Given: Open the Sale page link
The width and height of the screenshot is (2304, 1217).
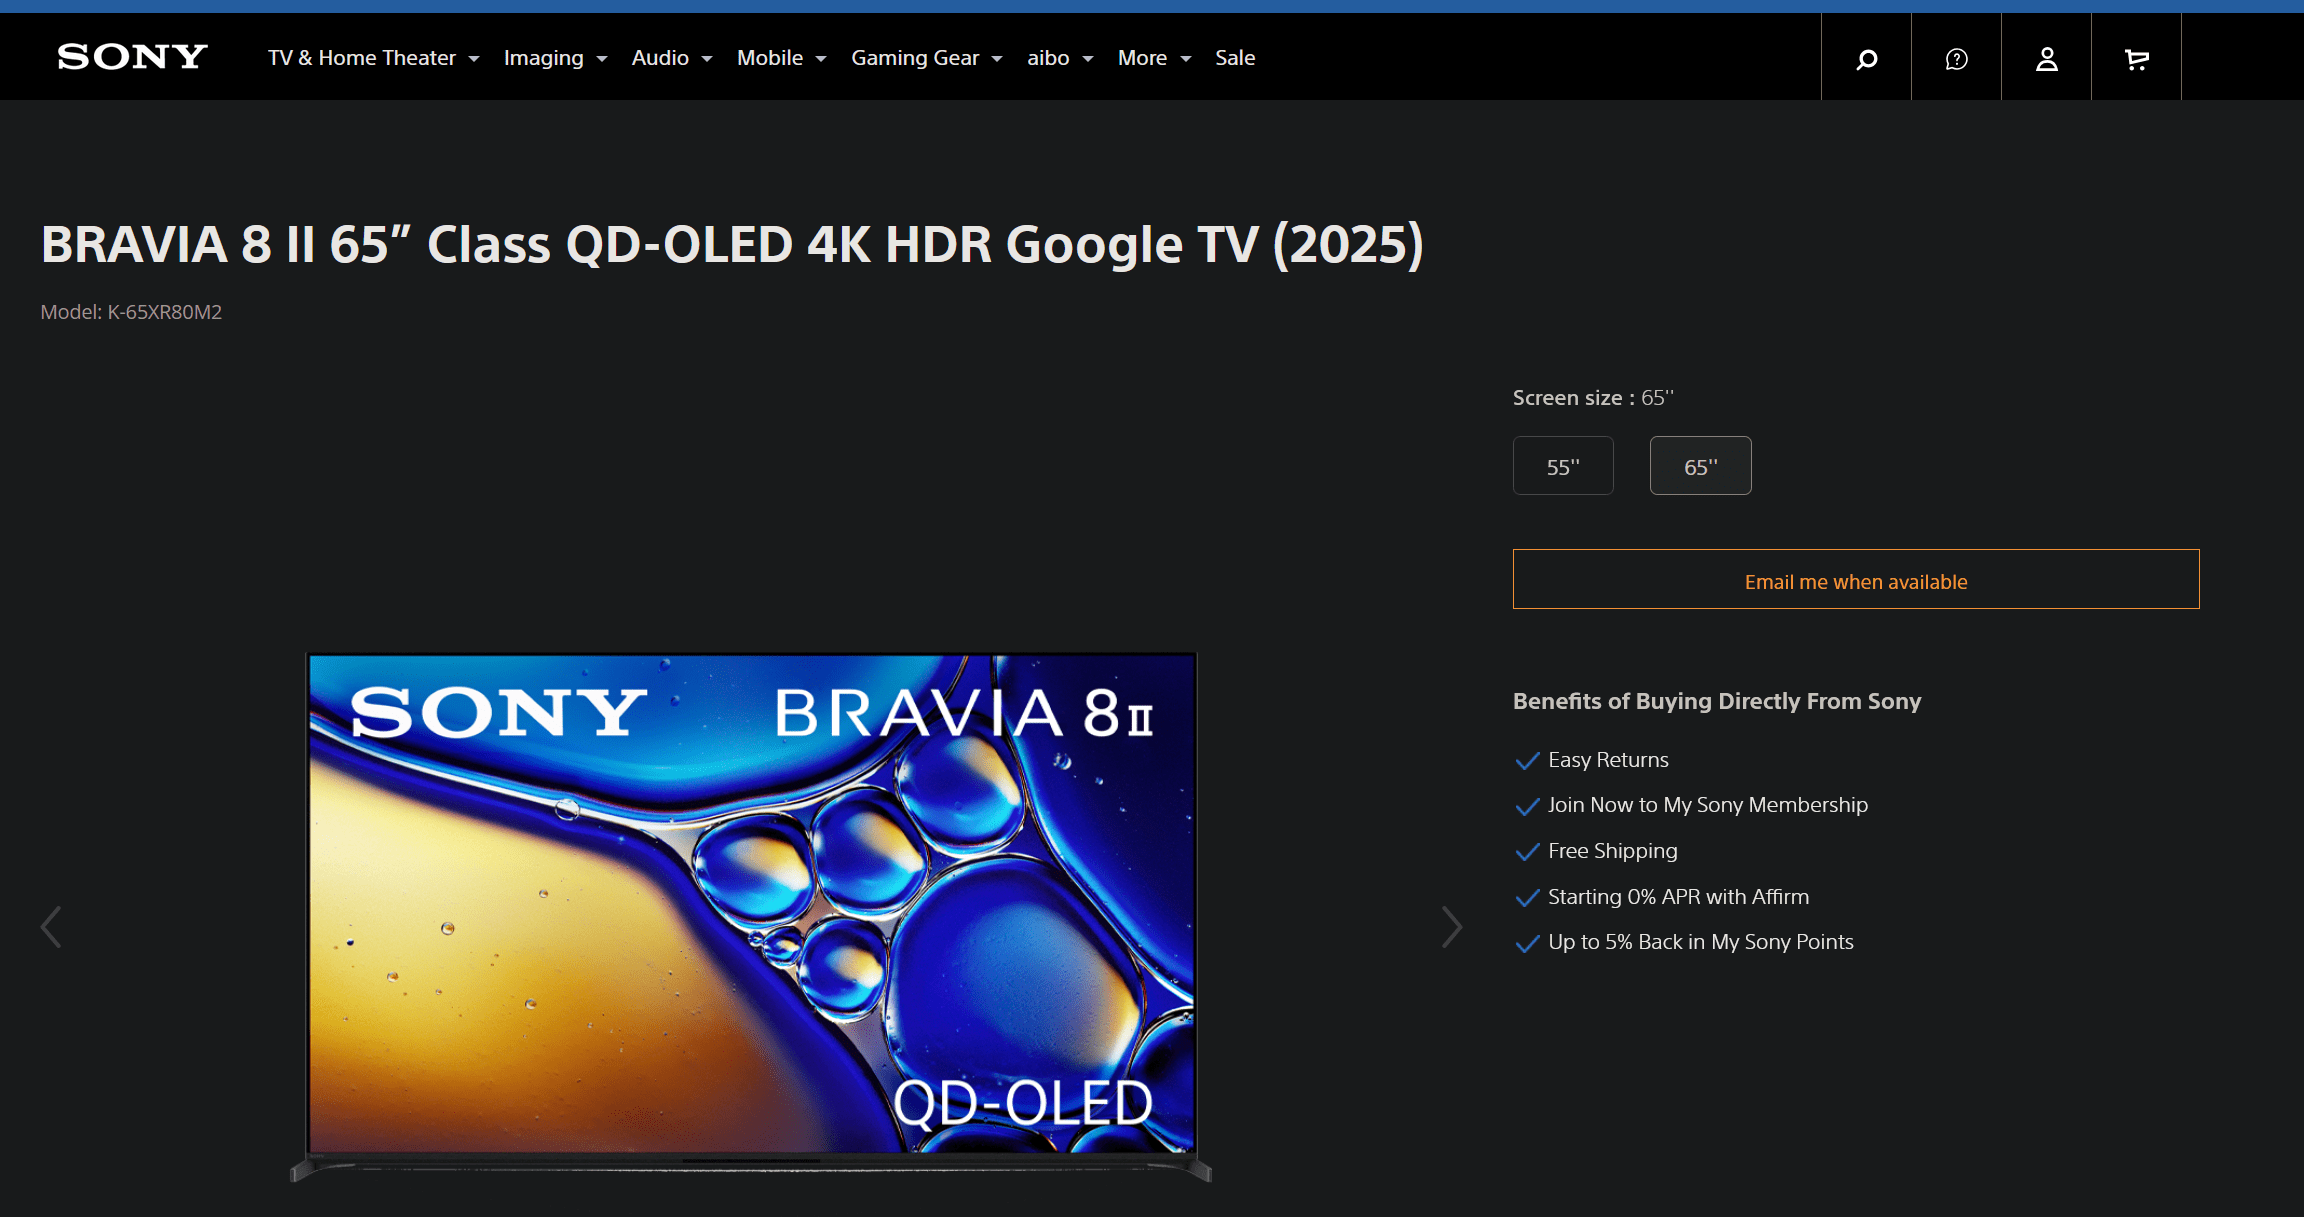Looking at the screenshot, I should [x=1235, y=58].
